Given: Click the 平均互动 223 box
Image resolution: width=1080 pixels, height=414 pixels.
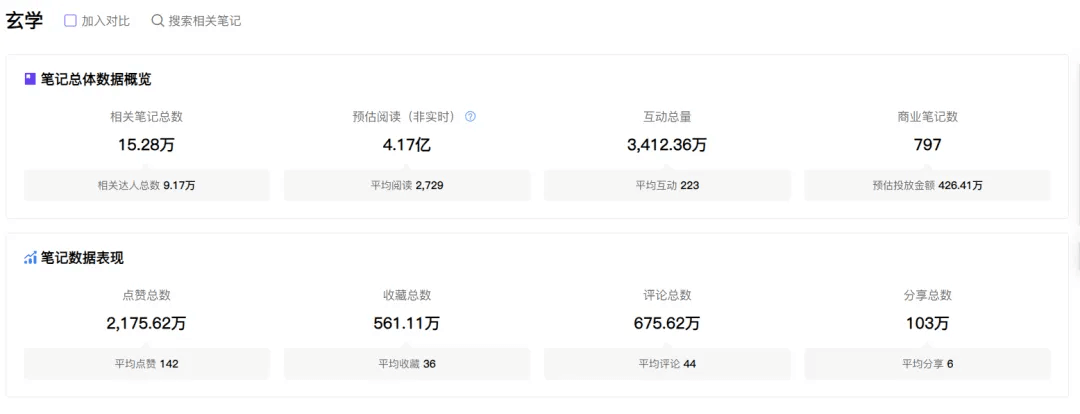Looking at the screenshot, I should pyautogui.click(x=667, y=185).
